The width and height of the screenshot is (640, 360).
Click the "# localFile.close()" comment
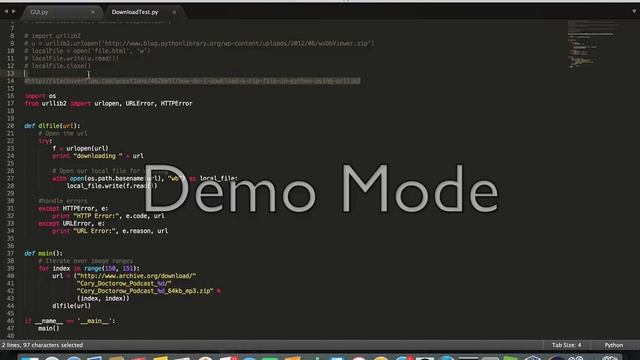point(58,66)
